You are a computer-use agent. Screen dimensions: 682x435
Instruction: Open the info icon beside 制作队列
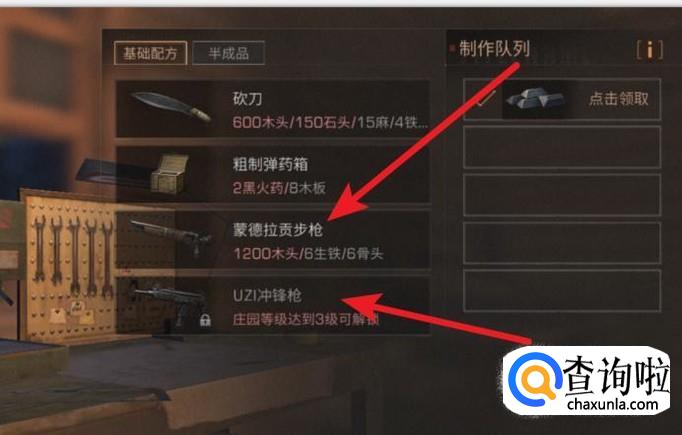coord(650,50)
